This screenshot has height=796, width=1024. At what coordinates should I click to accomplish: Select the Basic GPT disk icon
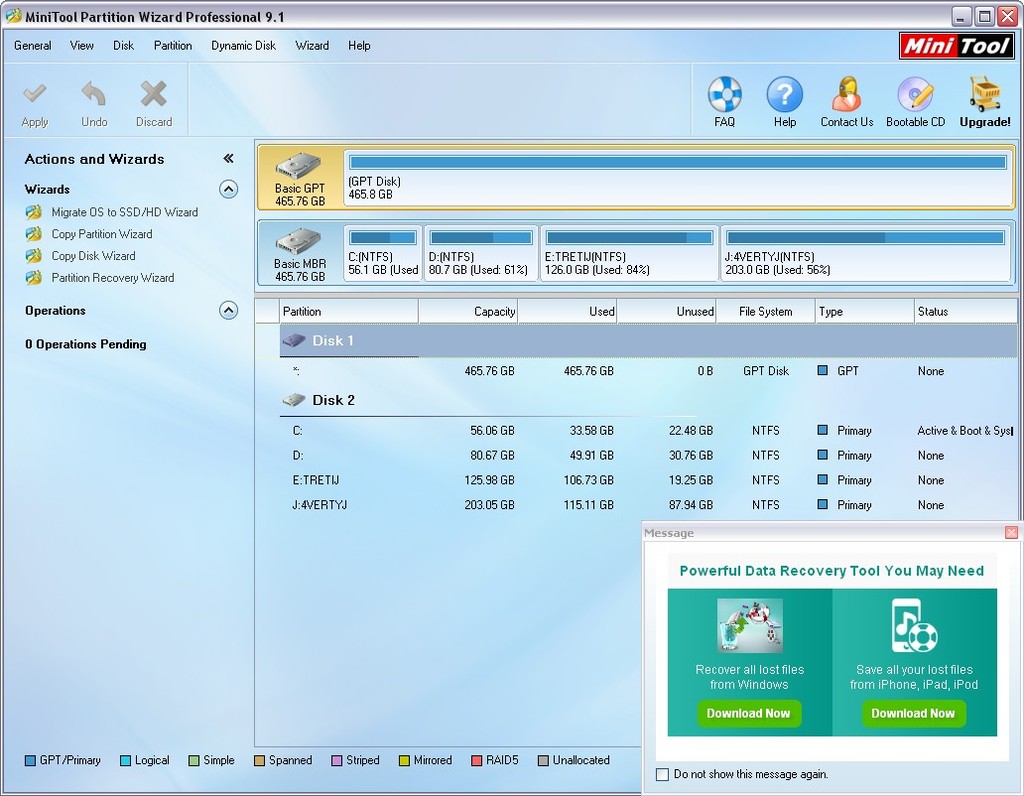[299, 166]
